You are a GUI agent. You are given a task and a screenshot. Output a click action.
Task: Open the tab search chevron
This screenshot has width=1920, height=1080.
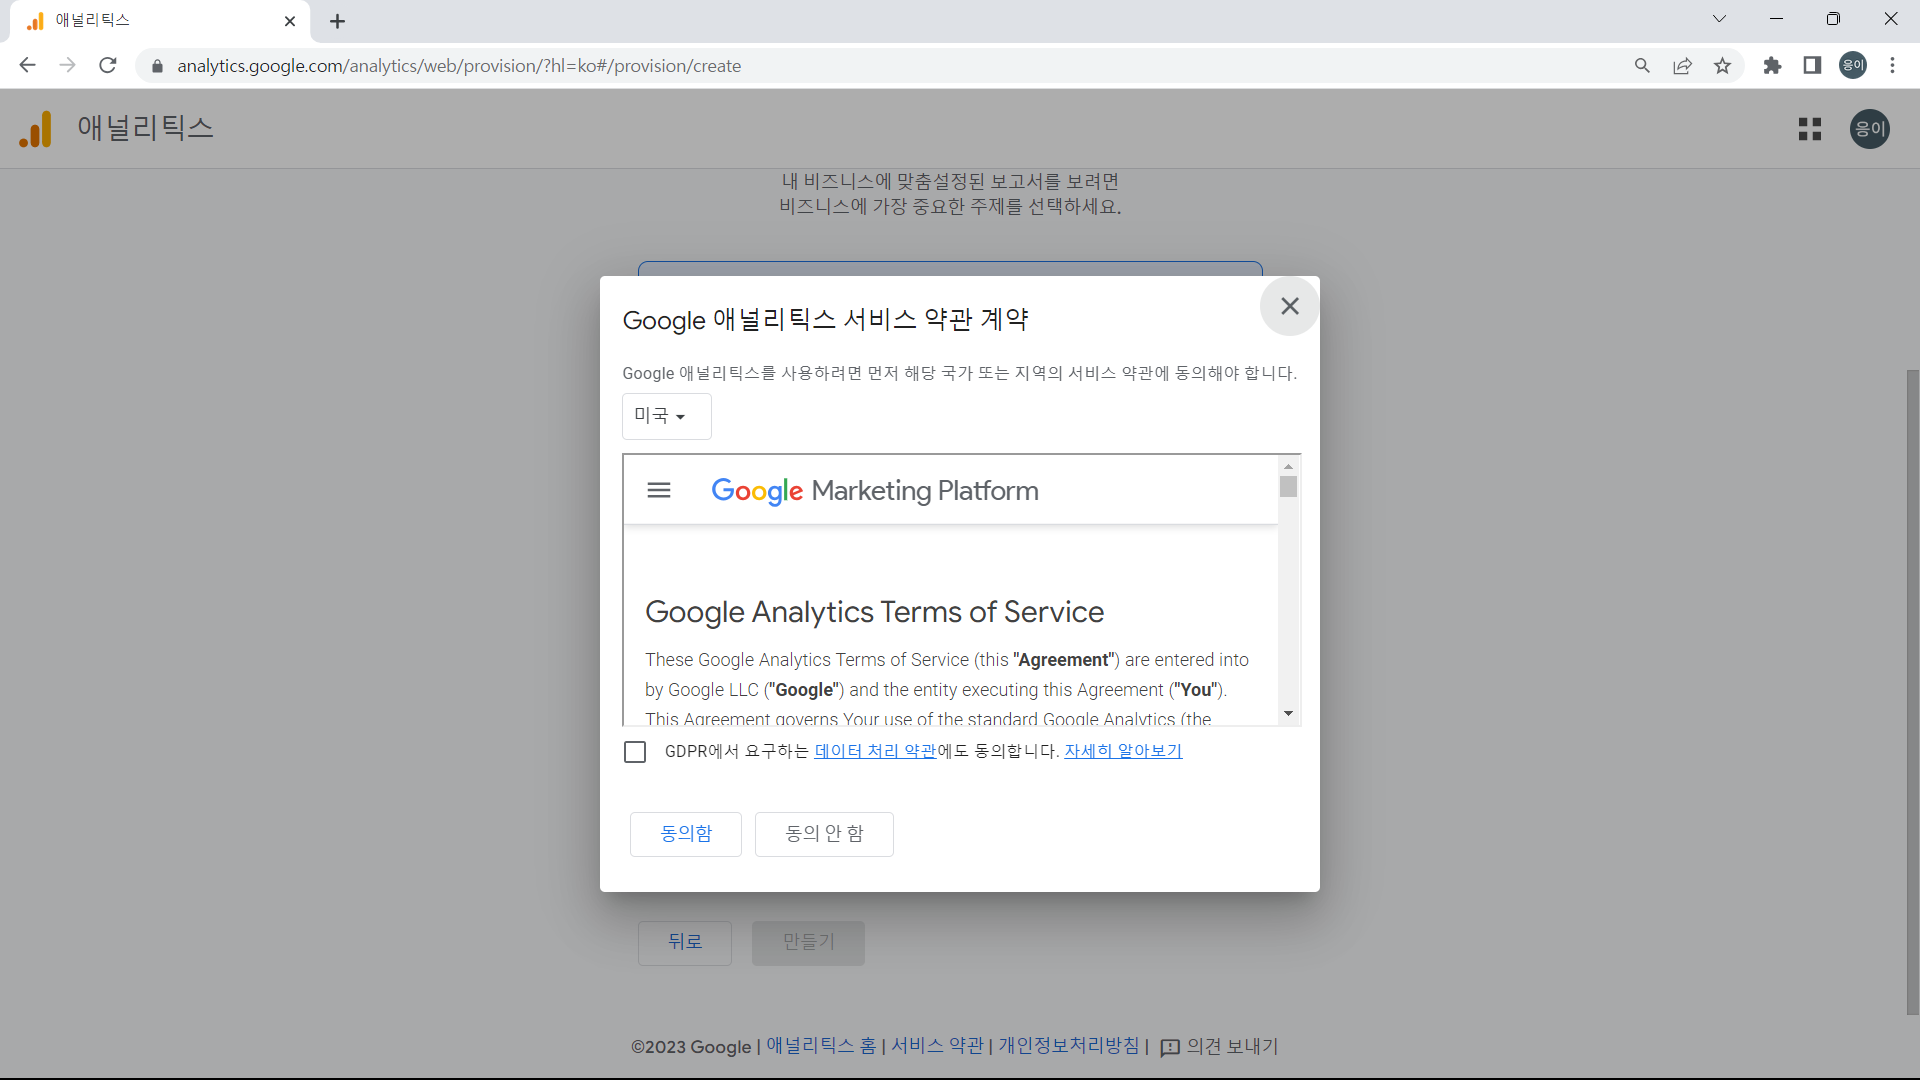point(1719,18)
